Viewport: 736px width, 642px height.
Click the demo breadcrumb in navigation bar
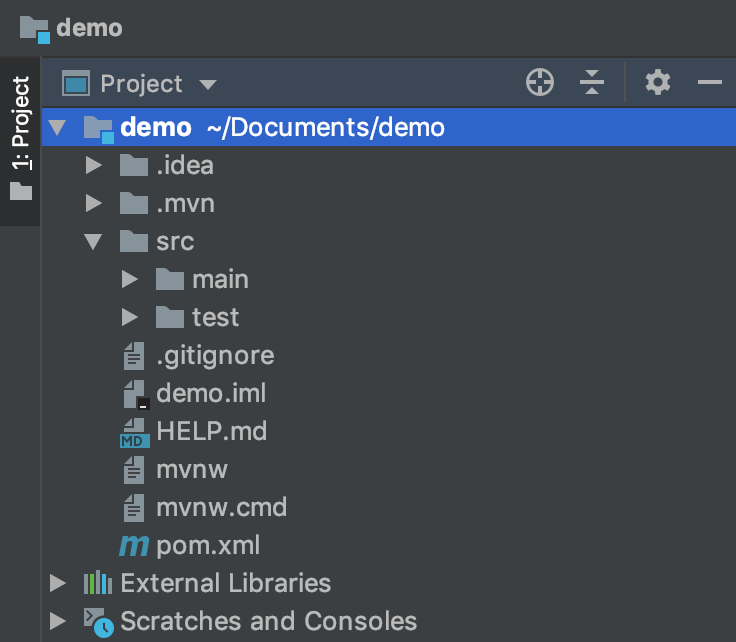[x=88, y=28]
